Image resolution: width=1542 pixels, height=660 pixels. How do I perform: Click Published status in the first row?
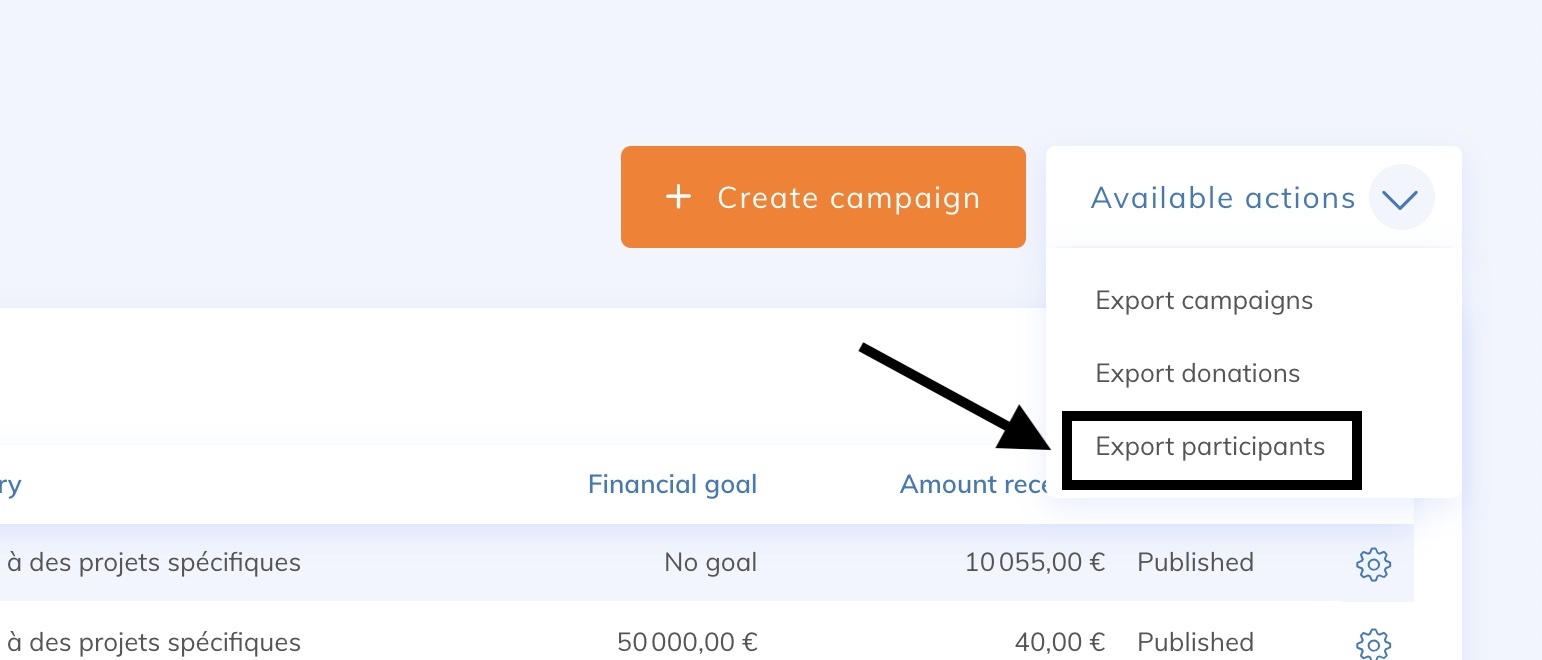tap(1195, 563)
